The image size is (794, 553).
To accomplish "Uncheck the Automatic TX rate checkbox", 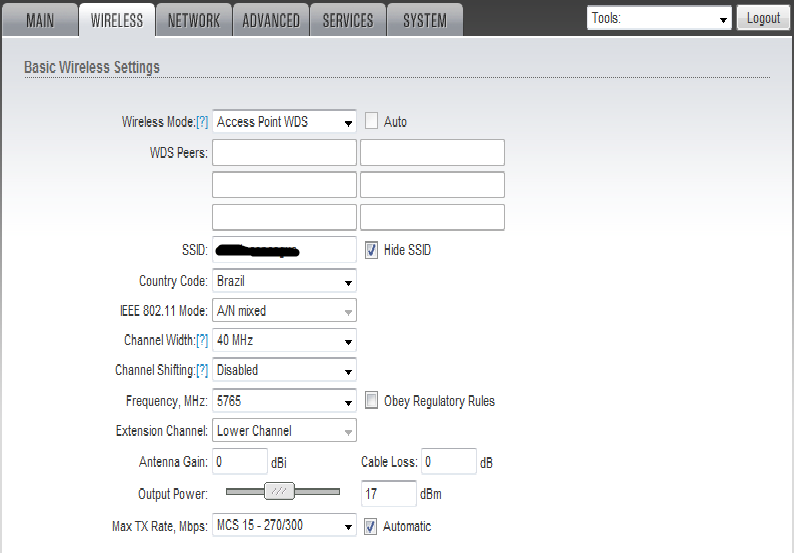I will pyautogui.click(x=371, y=526).
